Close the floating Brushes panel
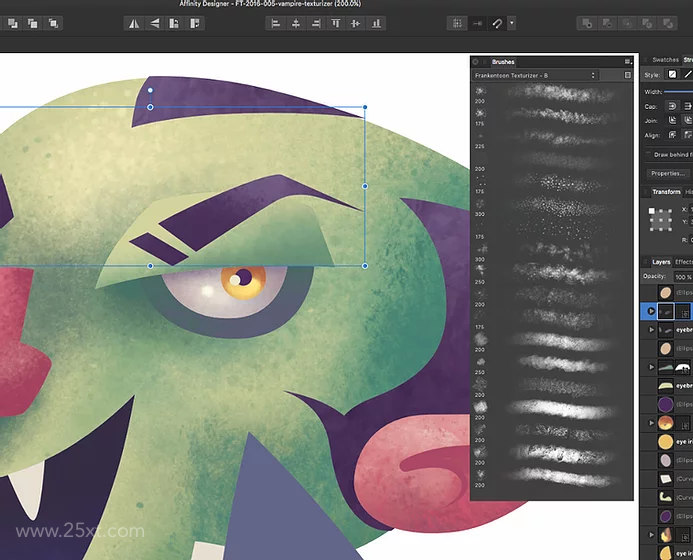The image size is (693, 560). [x=476, y=62]
